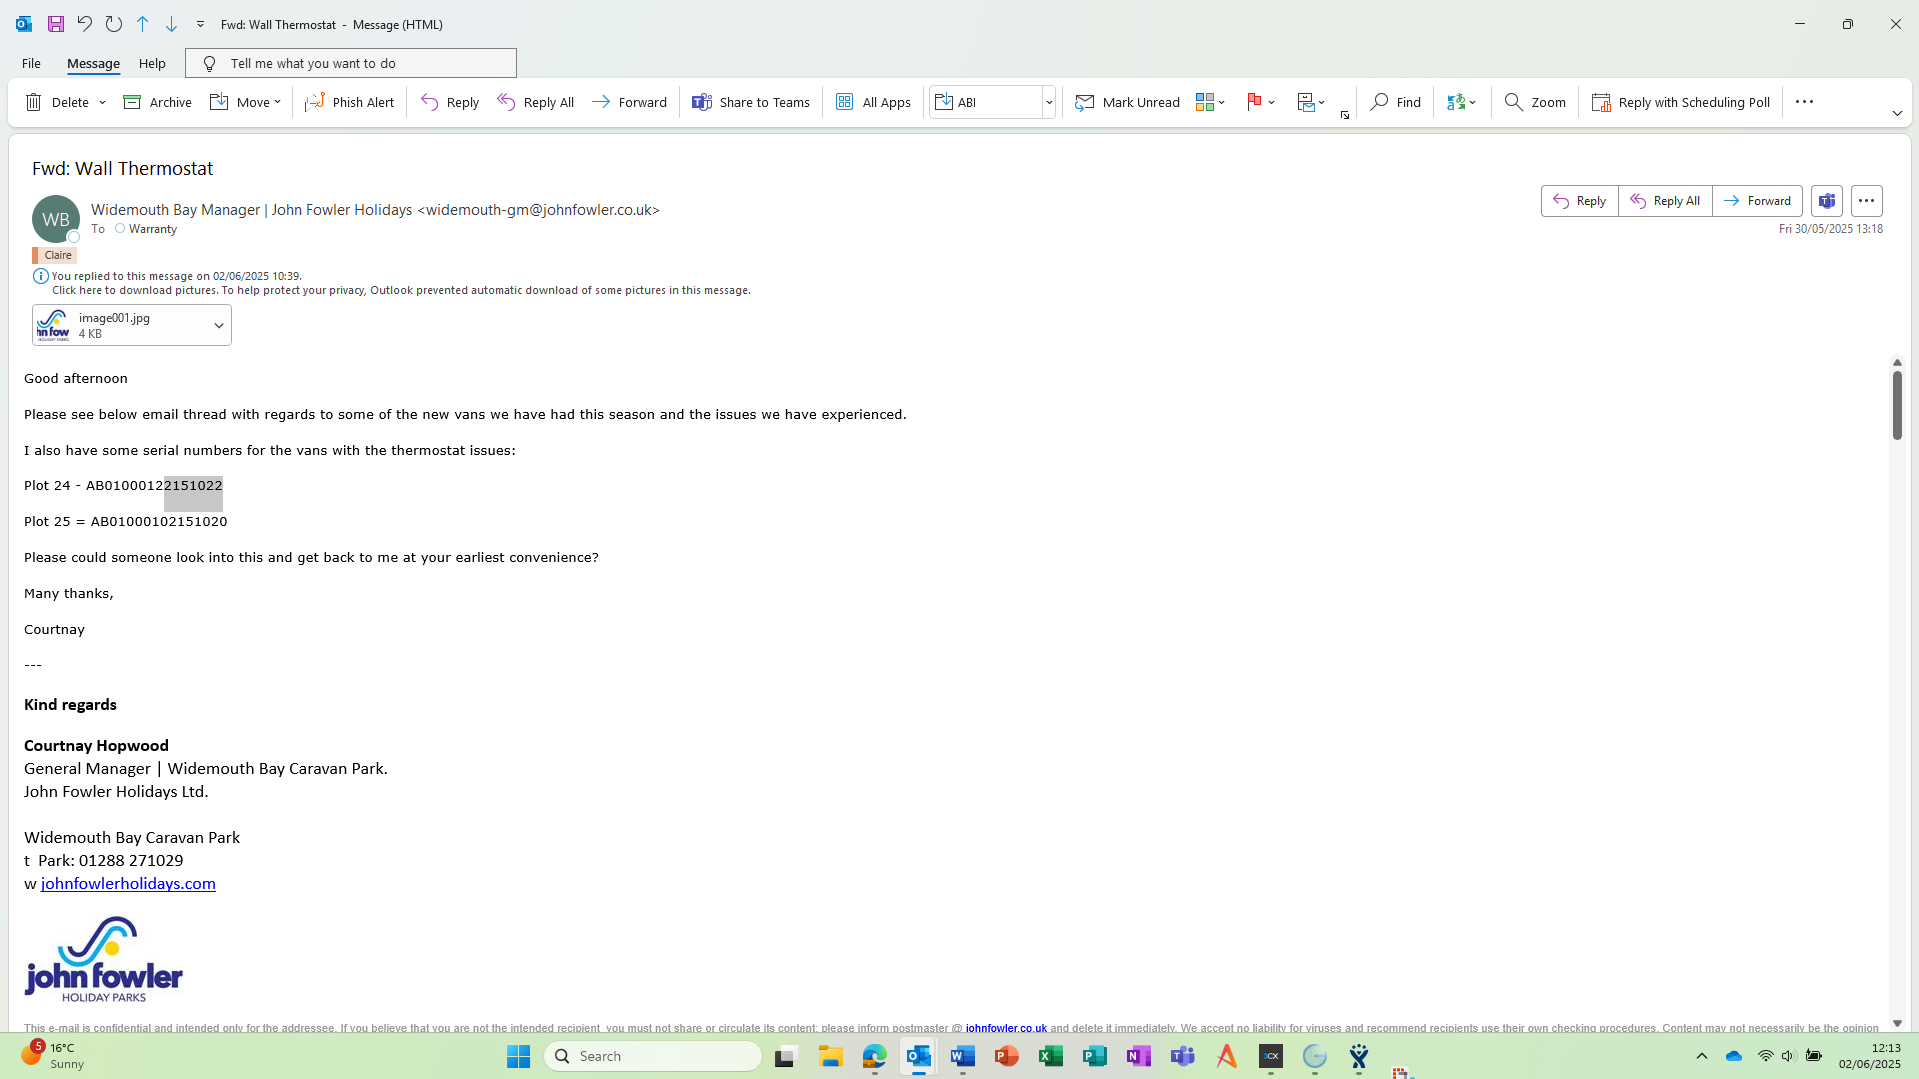
Task: Show more ribbon commands via the ellipsis
Action: pyautogui.click(x=1804, y=102)
